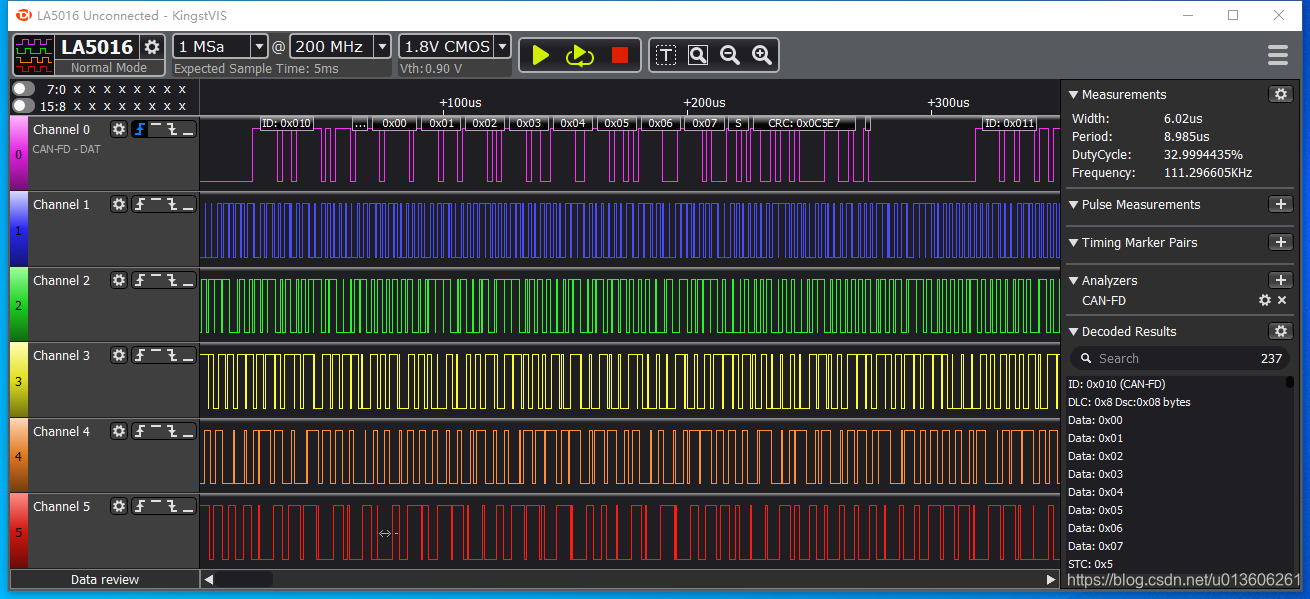The width and height of the screenshot is (1310, 599).
Task: Zoom in on the waveform
Action: pyautogui.click(x=762, y=55)
